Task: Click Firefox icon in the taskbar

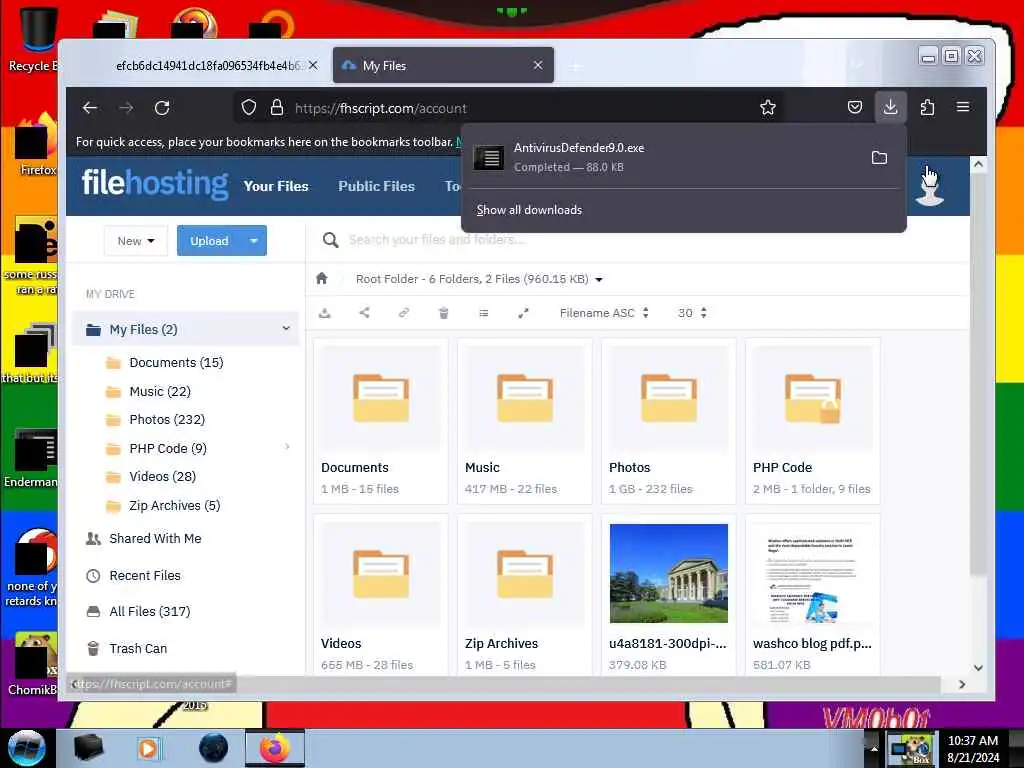Action: tap(275, 748)
